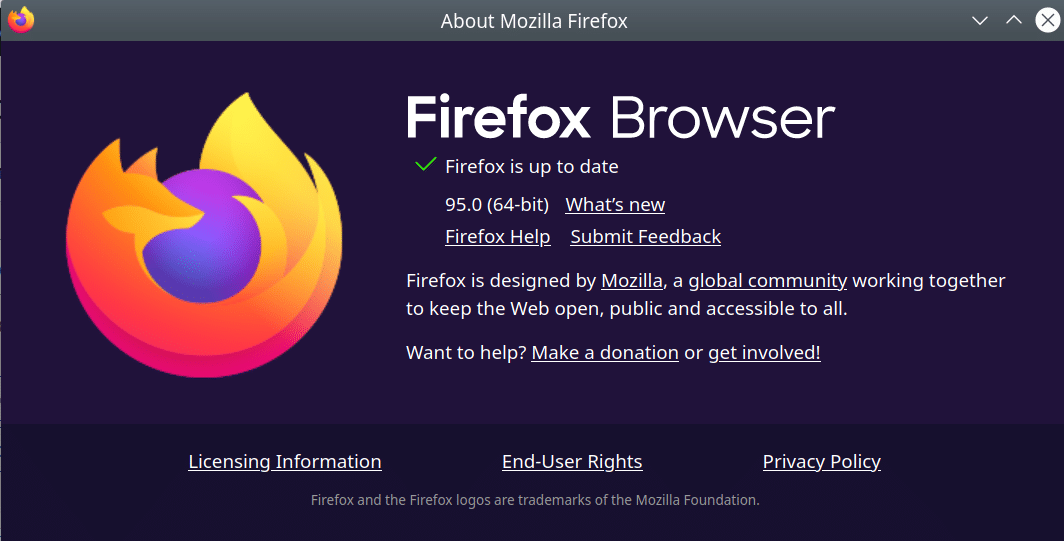Click the green up-to-date checkmark
This screenshot has height=541, width=1064.
[x=425, y=165]
